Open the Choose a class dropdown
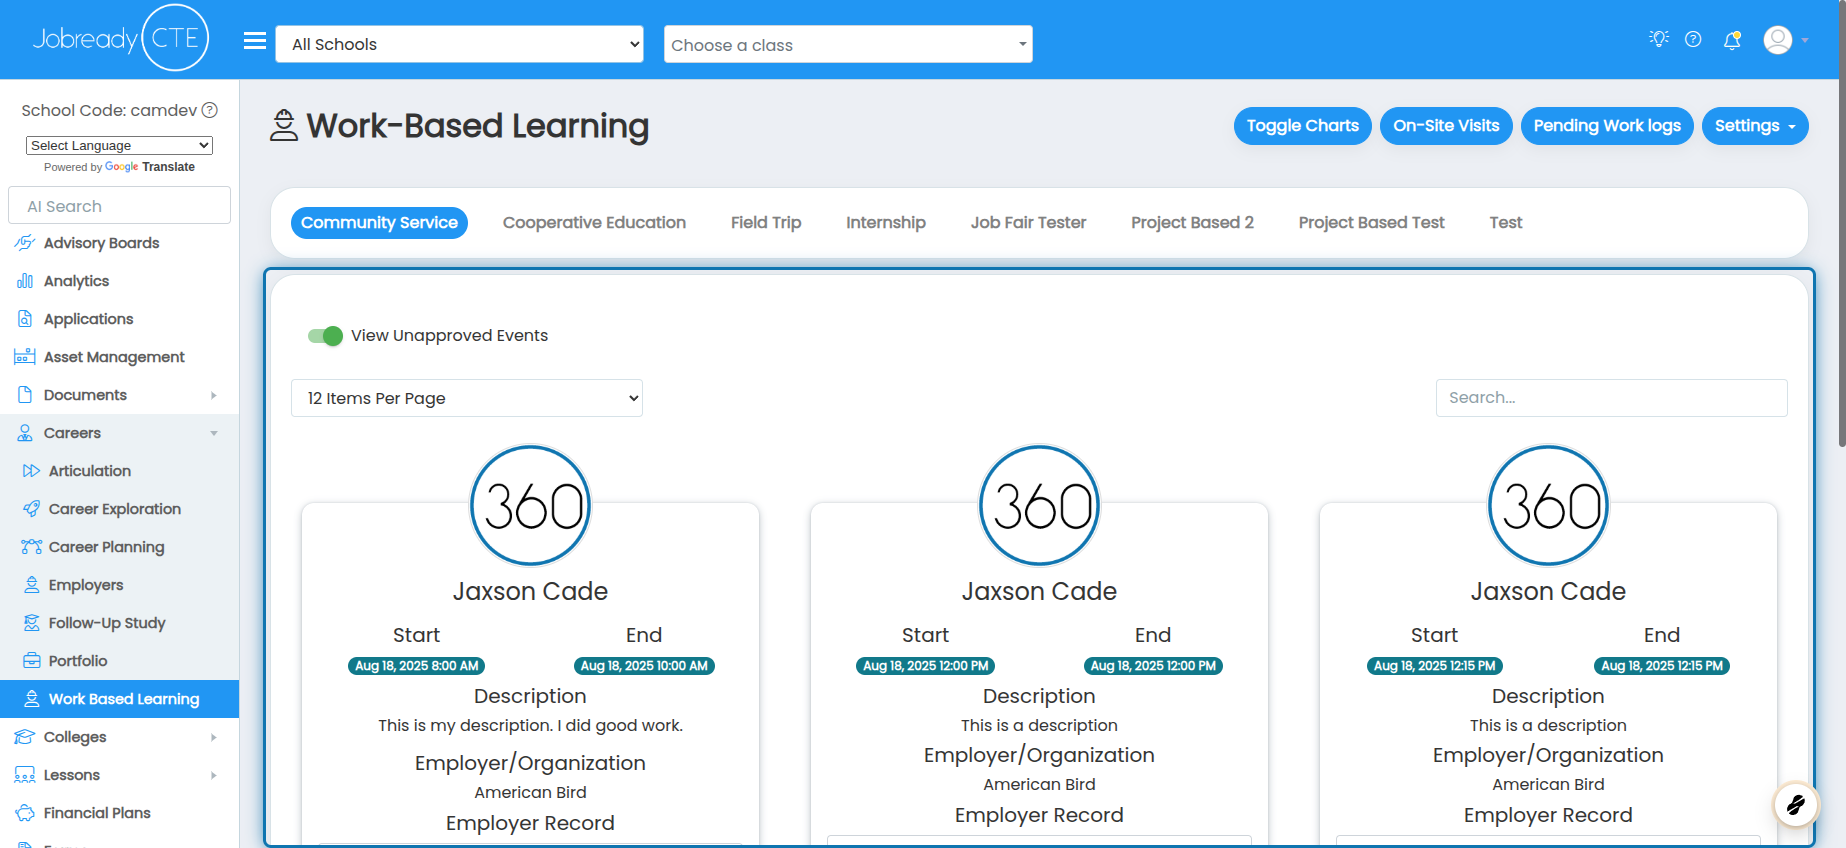The image size is (1846, 848). [x=848, y=44]
